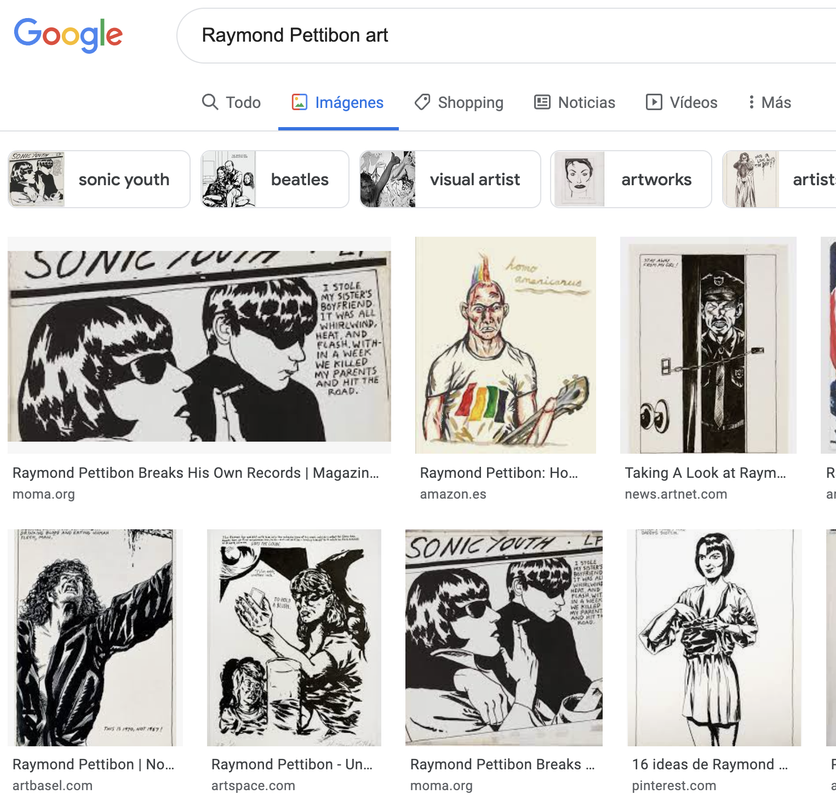
Task: Open the homo americanus punk drawing
Action: click(505, 345)
